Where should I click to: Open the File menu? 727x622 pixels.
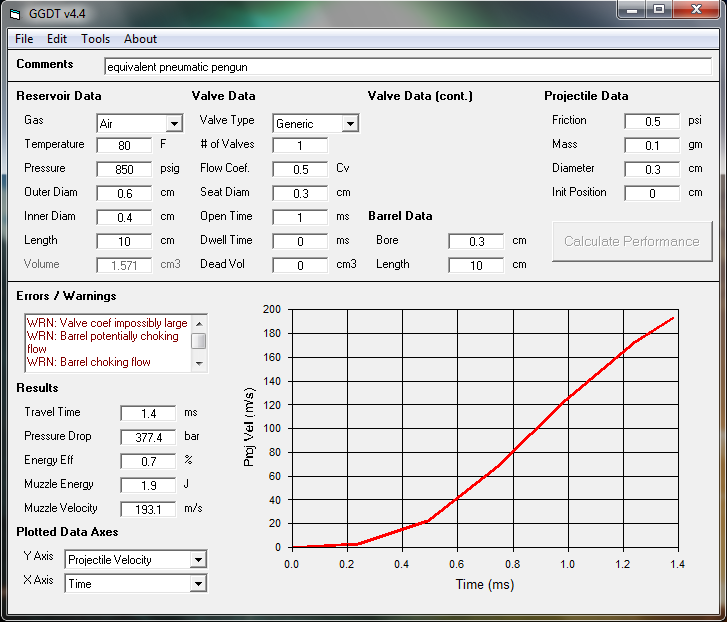(x=24, y=39)
